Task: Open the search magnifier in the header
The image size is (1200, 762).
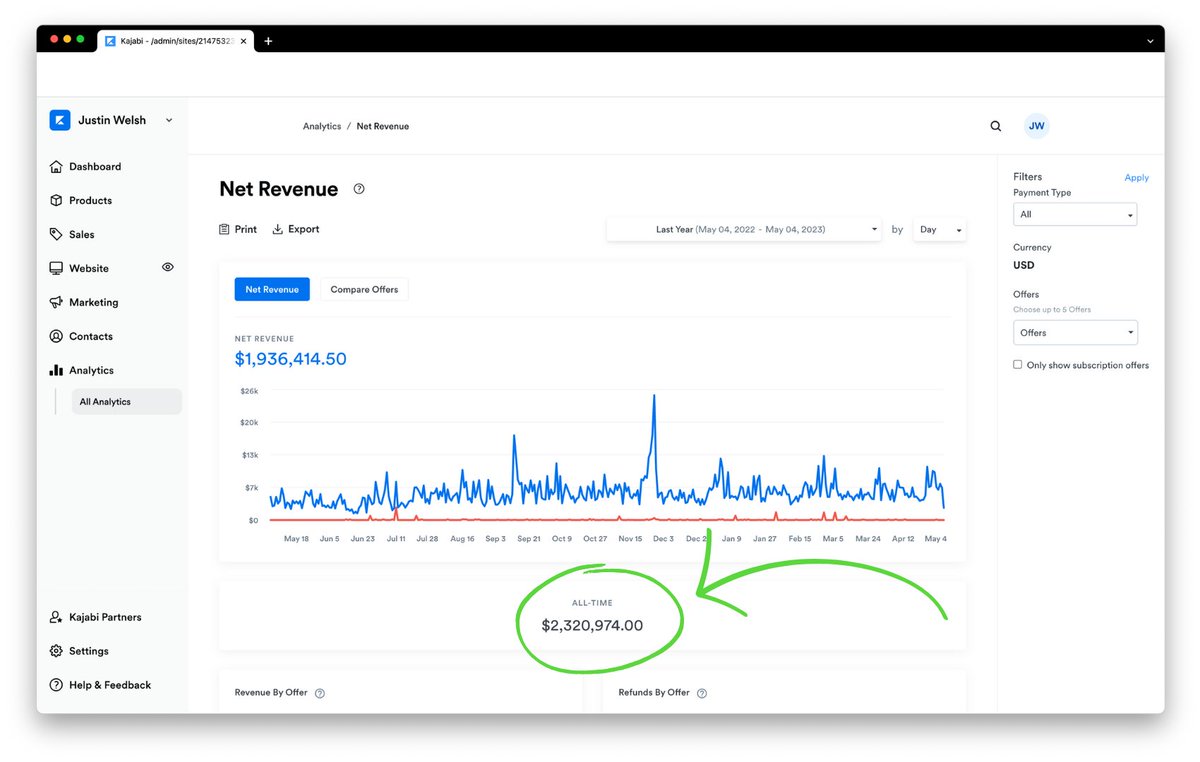Action: click(995, 126)
